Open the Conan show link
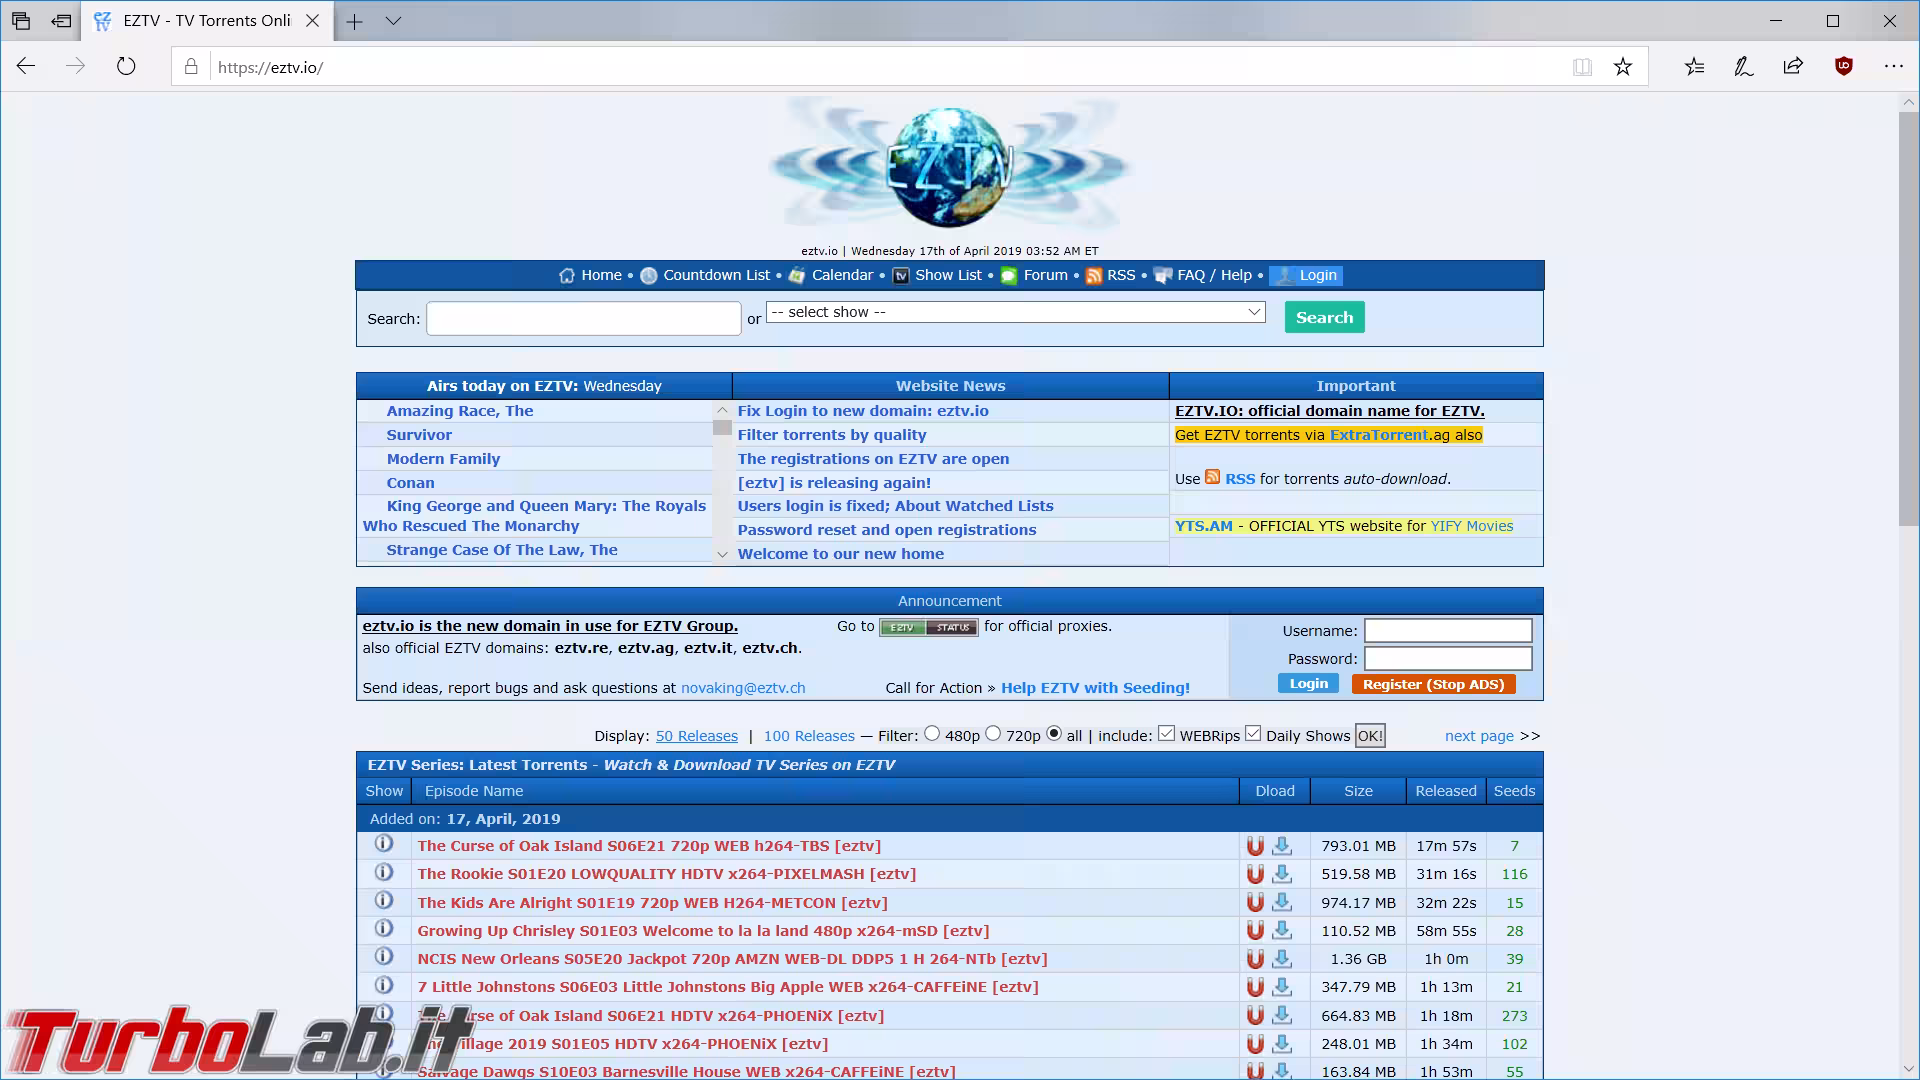Image resolution: width=1920 pixels, height=1080 pixels. click(x=410, y=483)
